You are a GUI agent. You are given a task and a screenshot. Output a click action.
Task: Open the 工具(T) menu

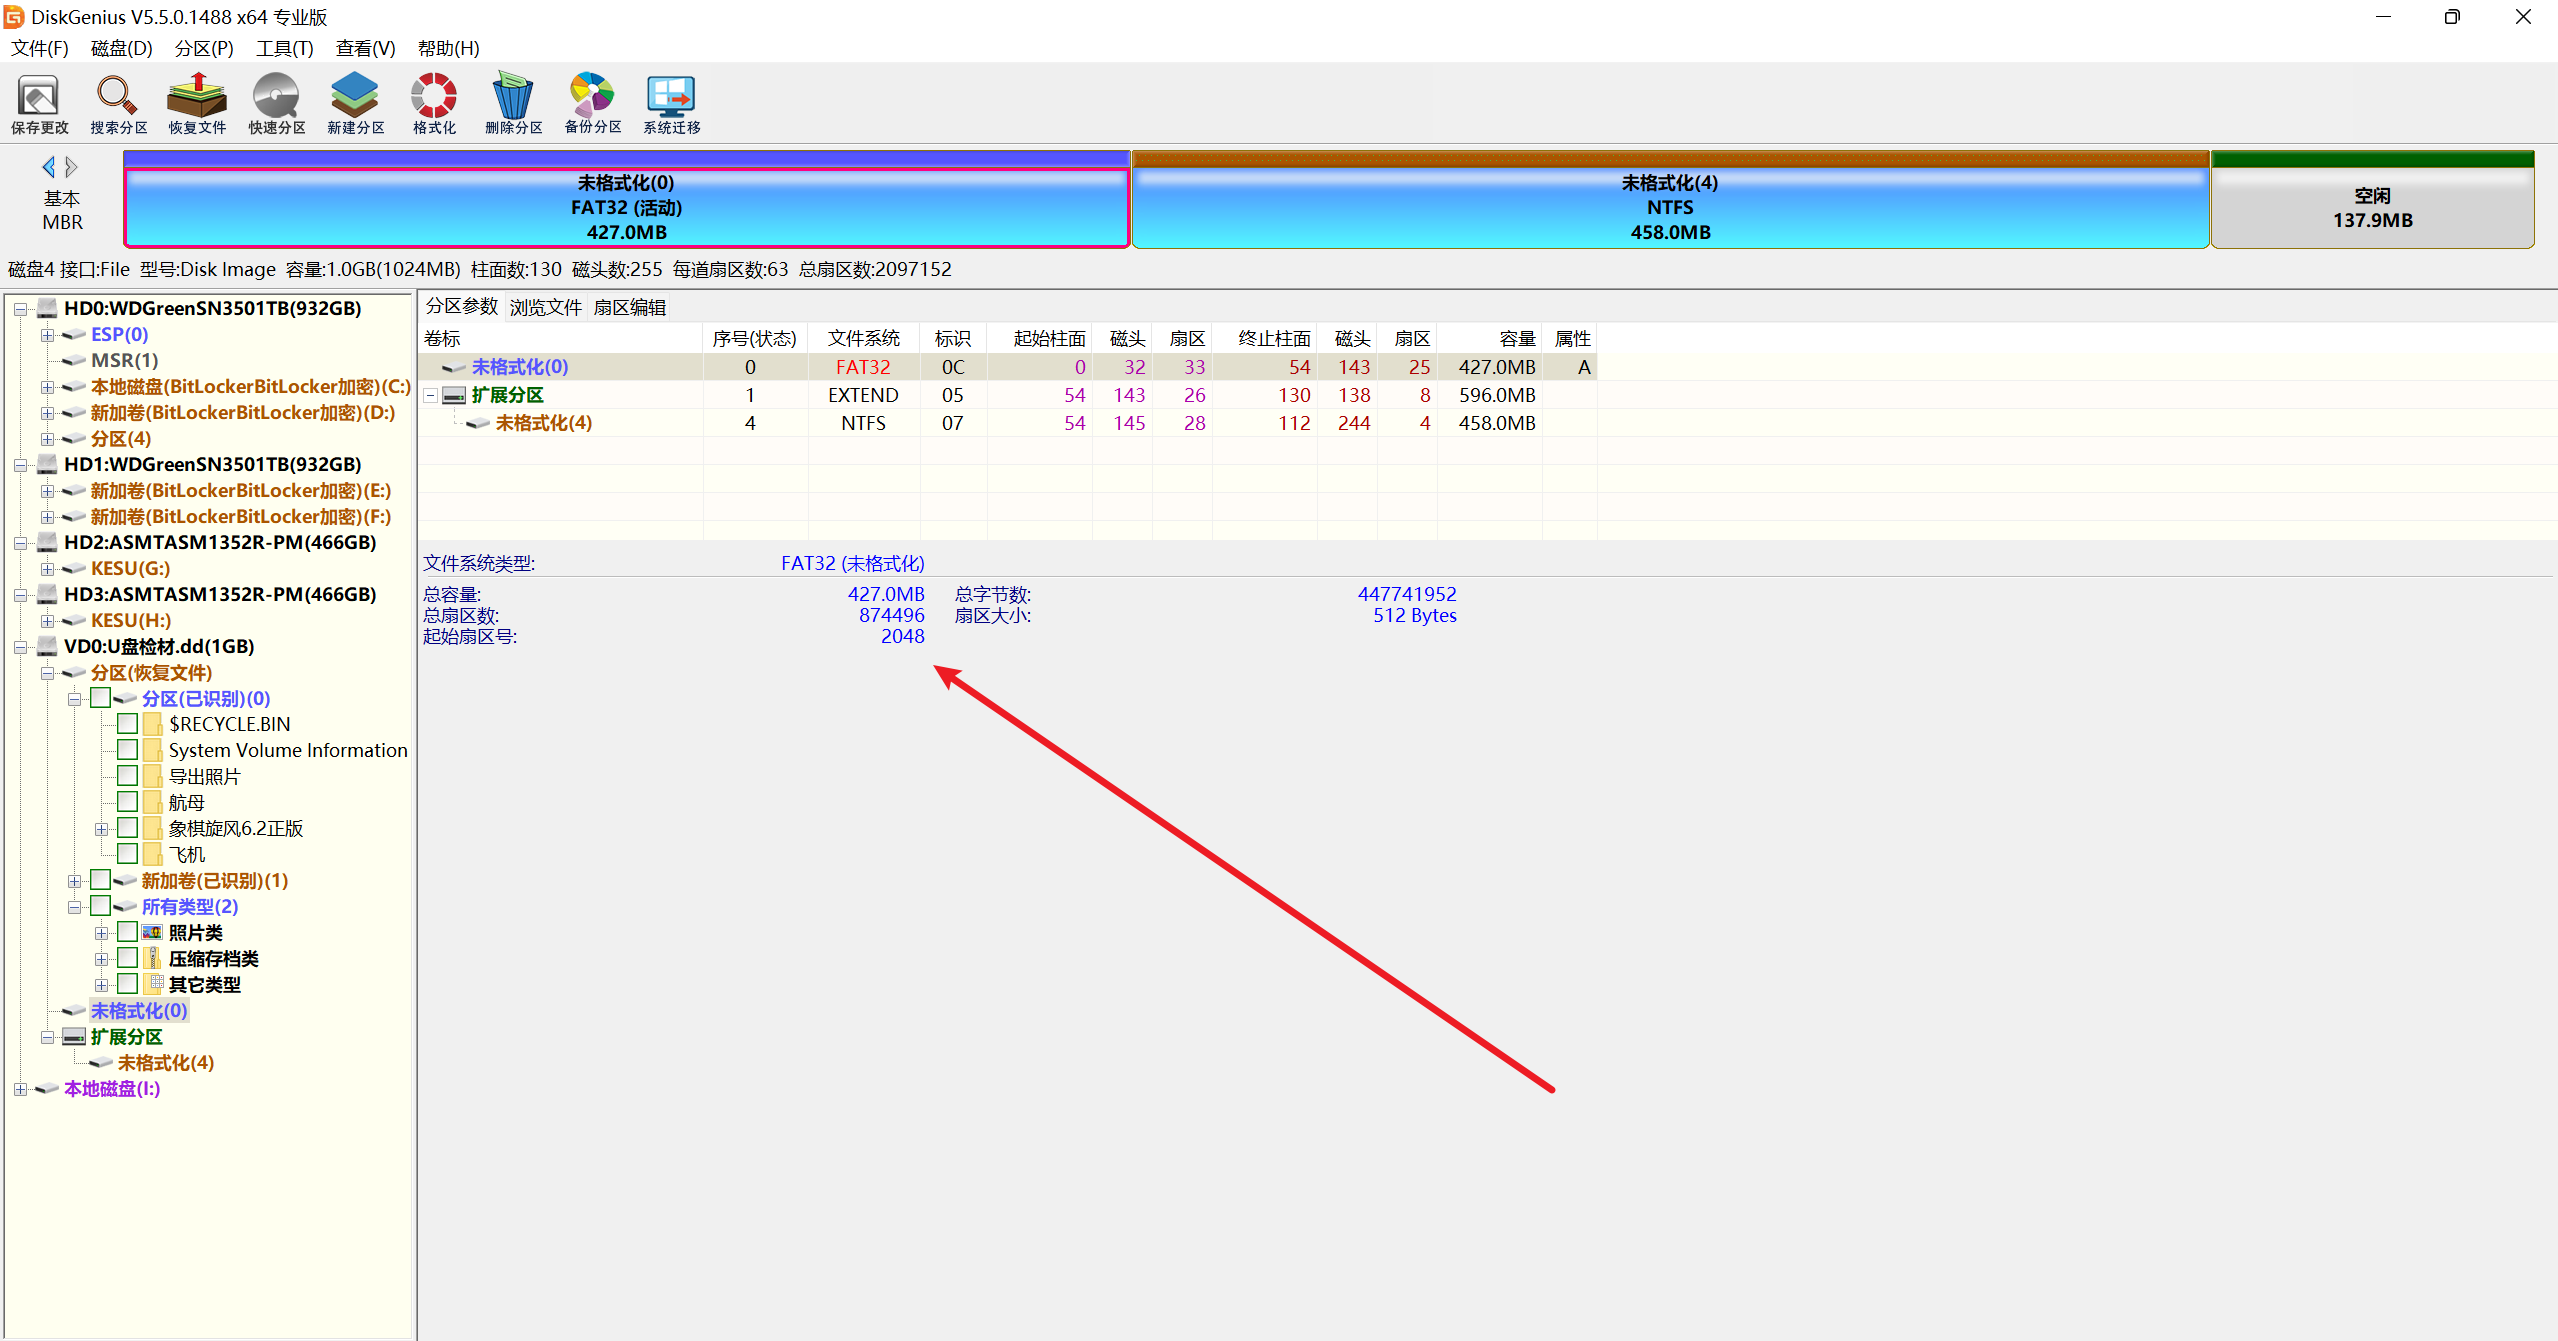(284, 48)
